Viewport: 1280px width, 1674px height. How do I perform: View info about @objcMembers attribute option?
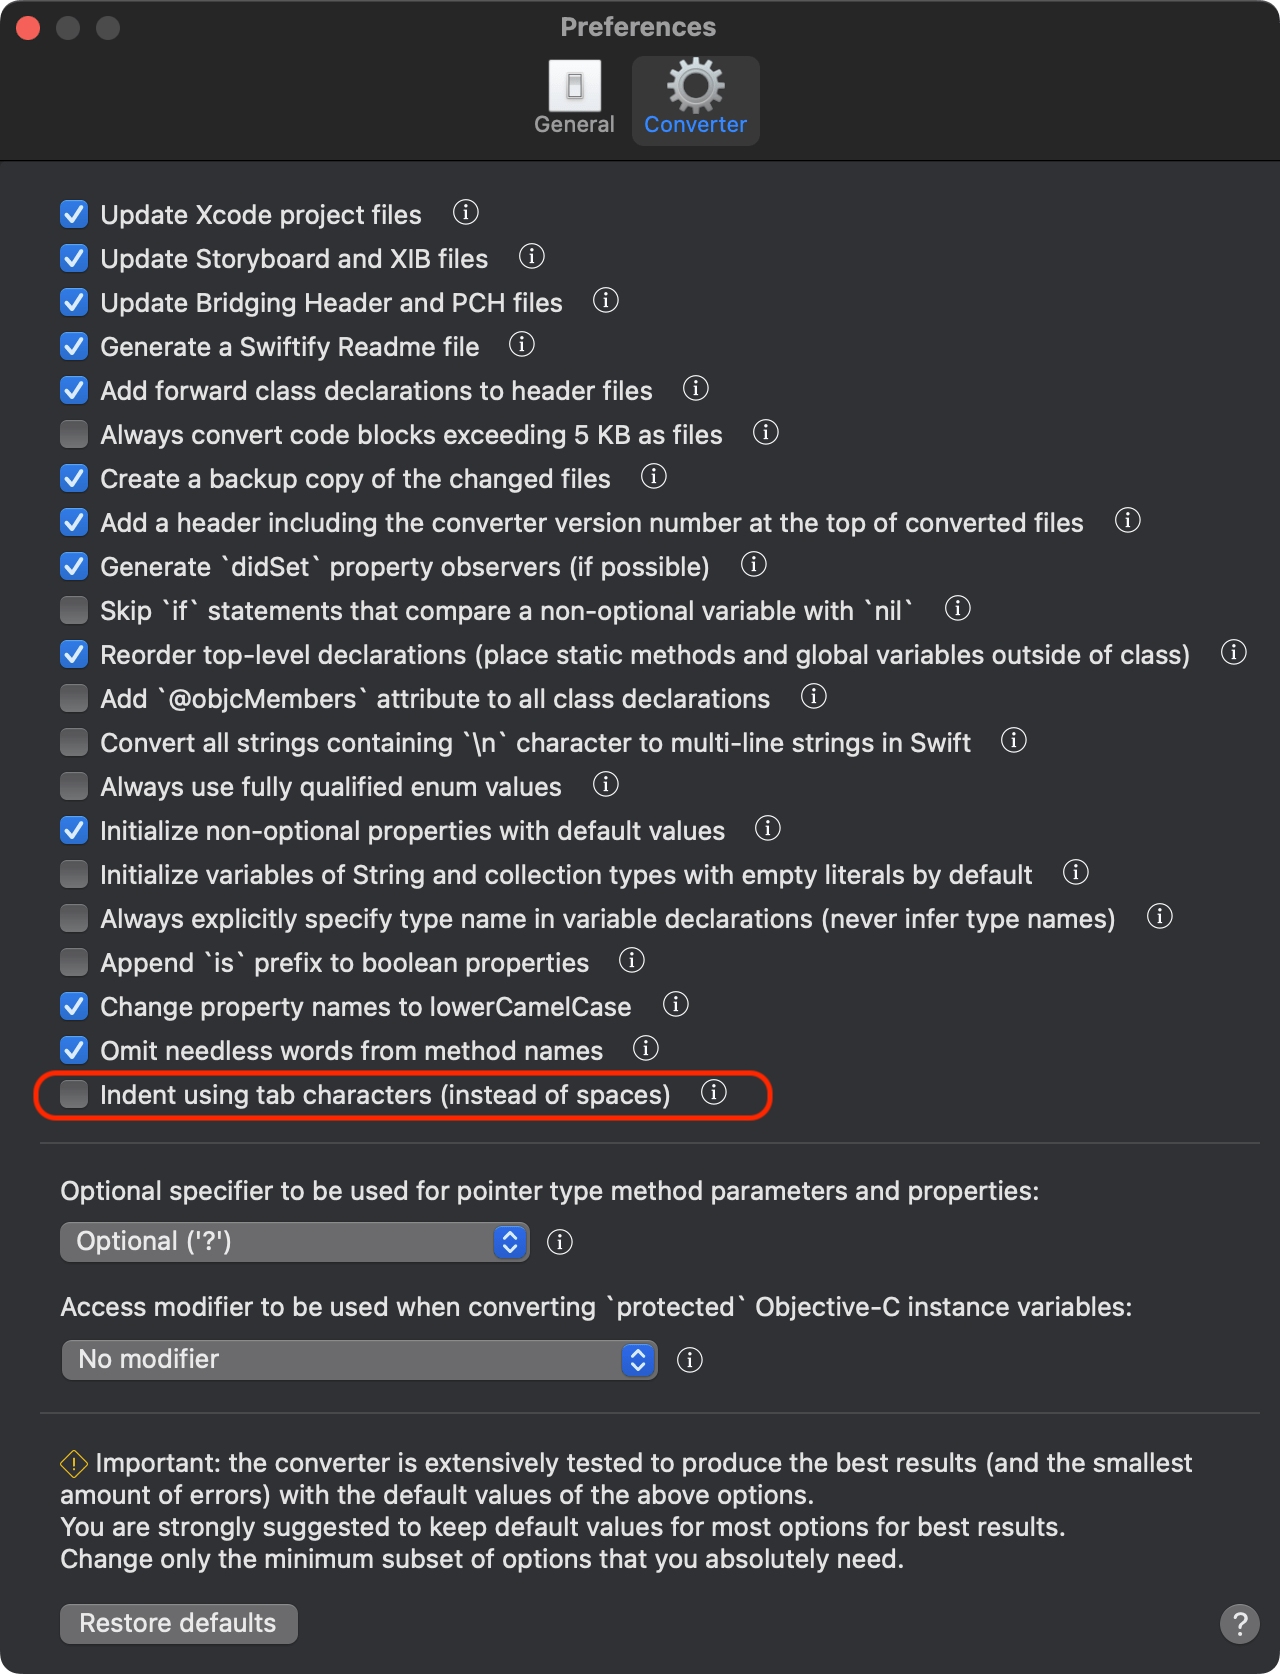(814, 697)
